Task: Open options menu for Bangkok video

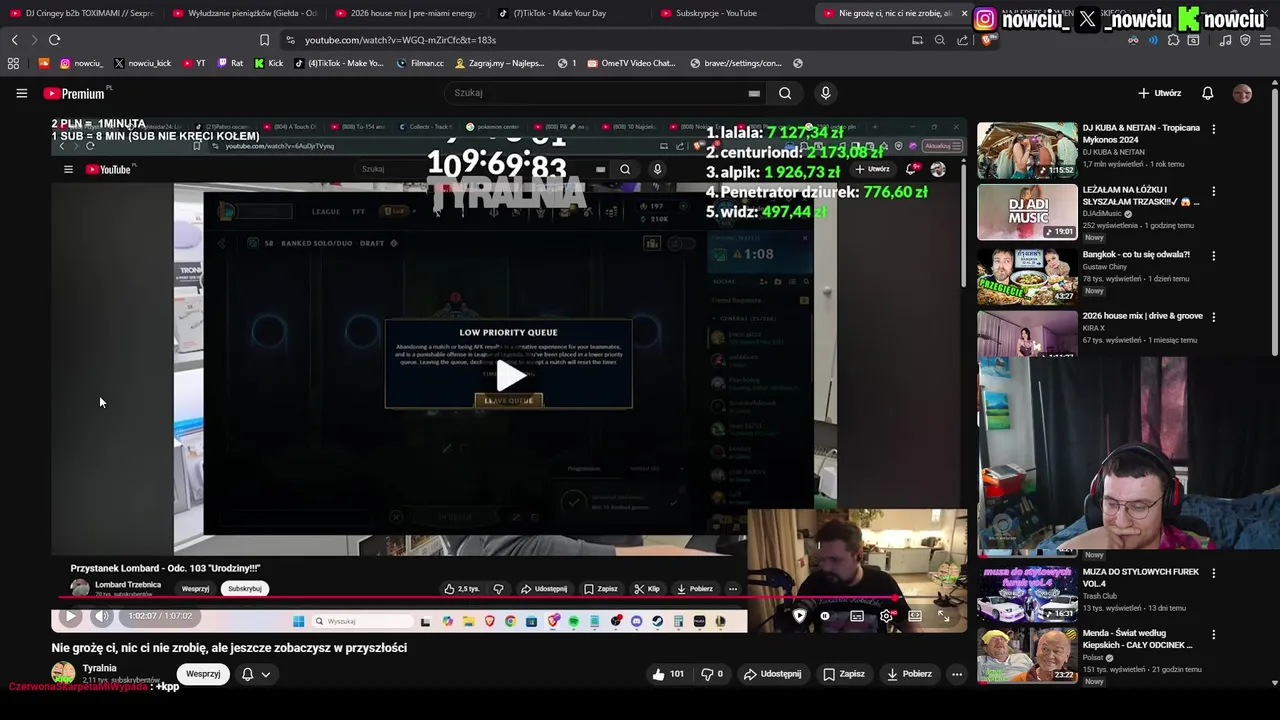Action: 1214,255
